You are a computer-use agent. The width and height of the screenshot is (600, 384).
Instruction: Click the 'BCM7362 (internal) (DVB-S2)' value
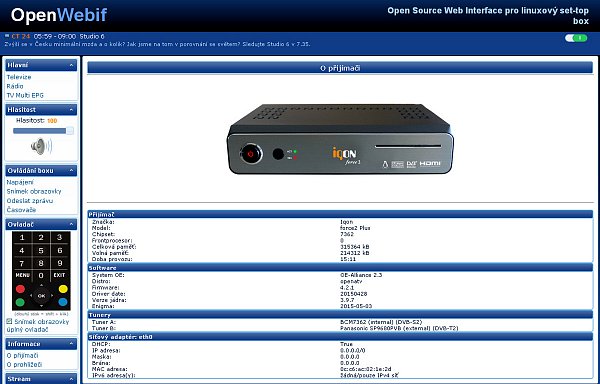(381, 322)
